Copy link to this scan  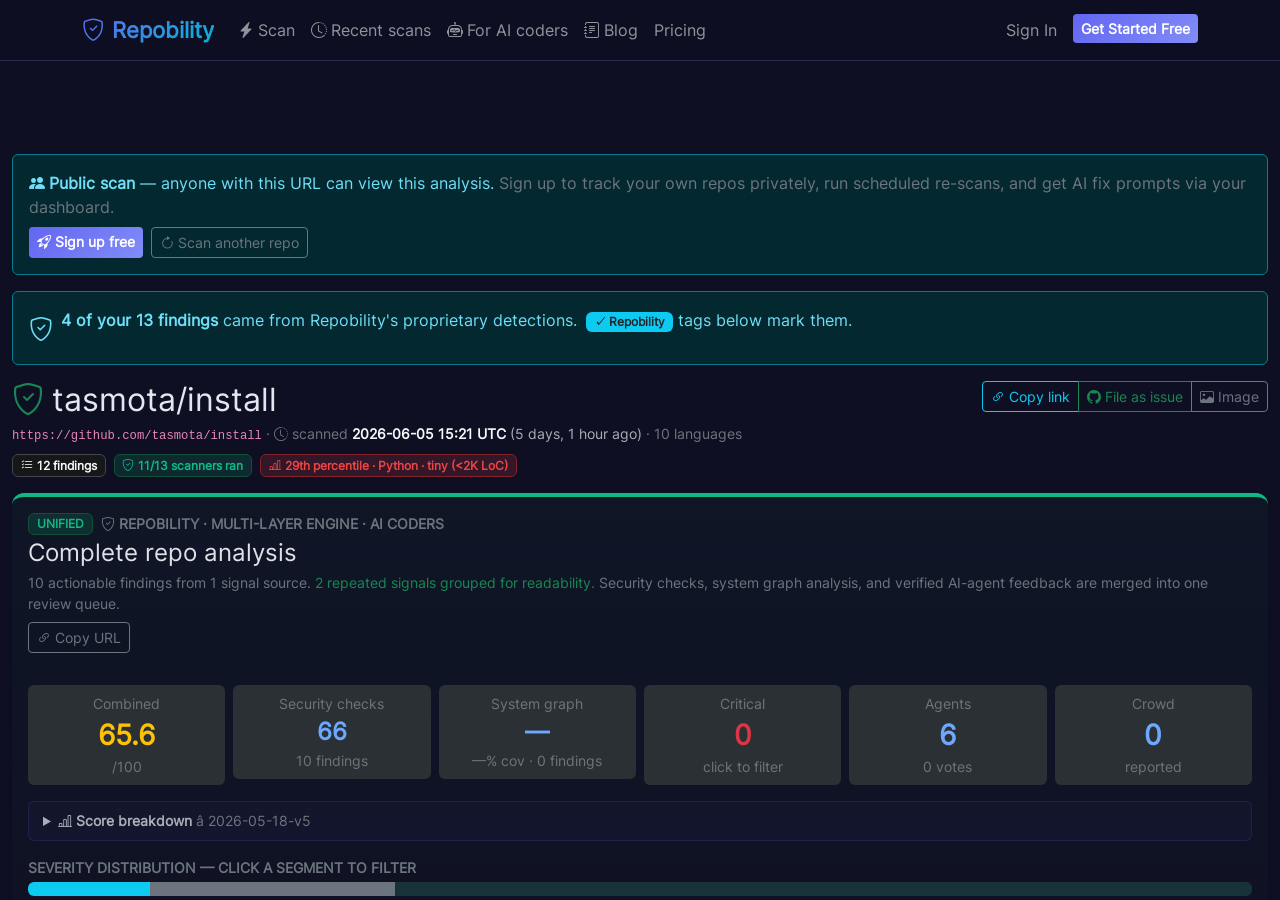tap(1030, 396)
